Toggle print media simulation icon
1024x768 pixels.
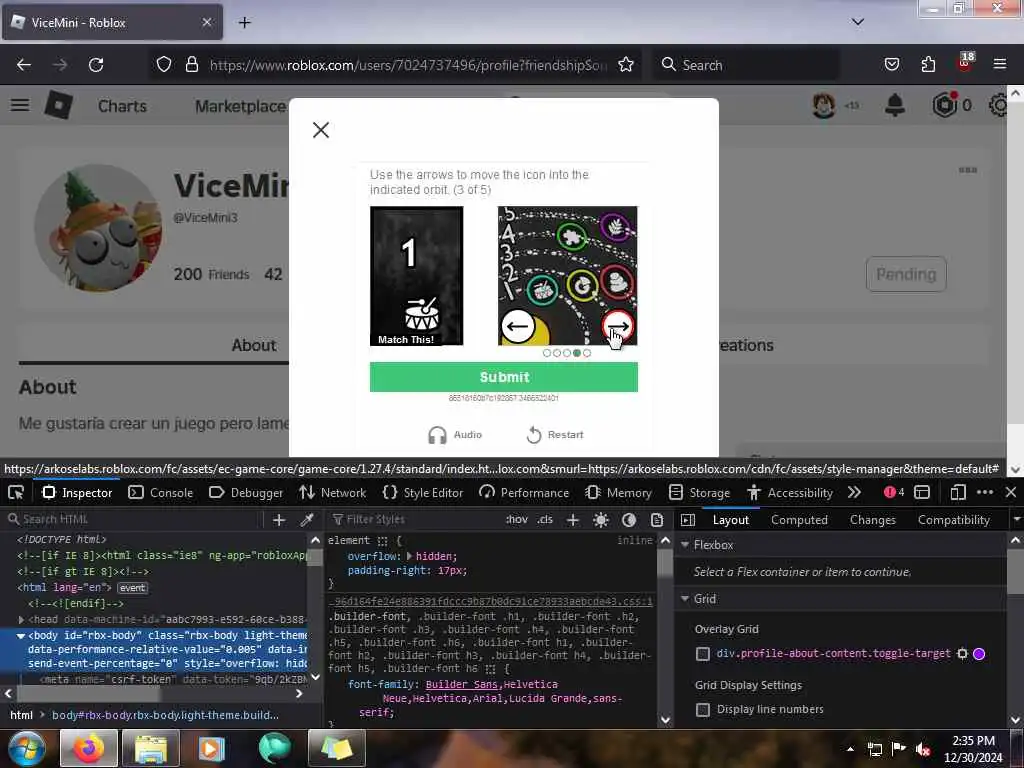(x=657, y=520)
